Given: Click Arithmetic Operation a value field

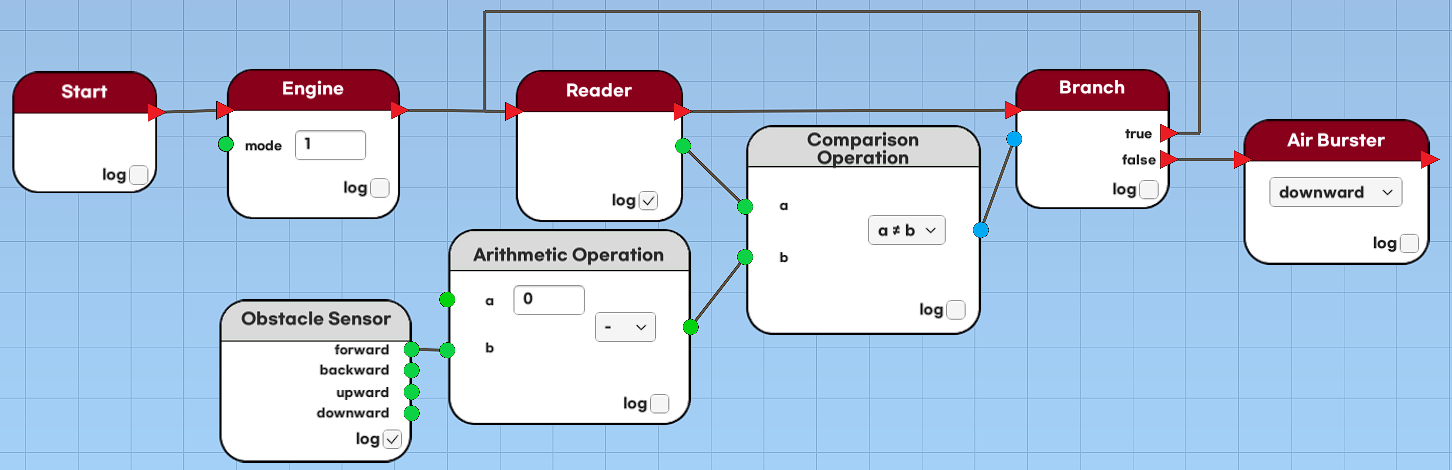Looking at the screenshot, I should click(548, 300).
